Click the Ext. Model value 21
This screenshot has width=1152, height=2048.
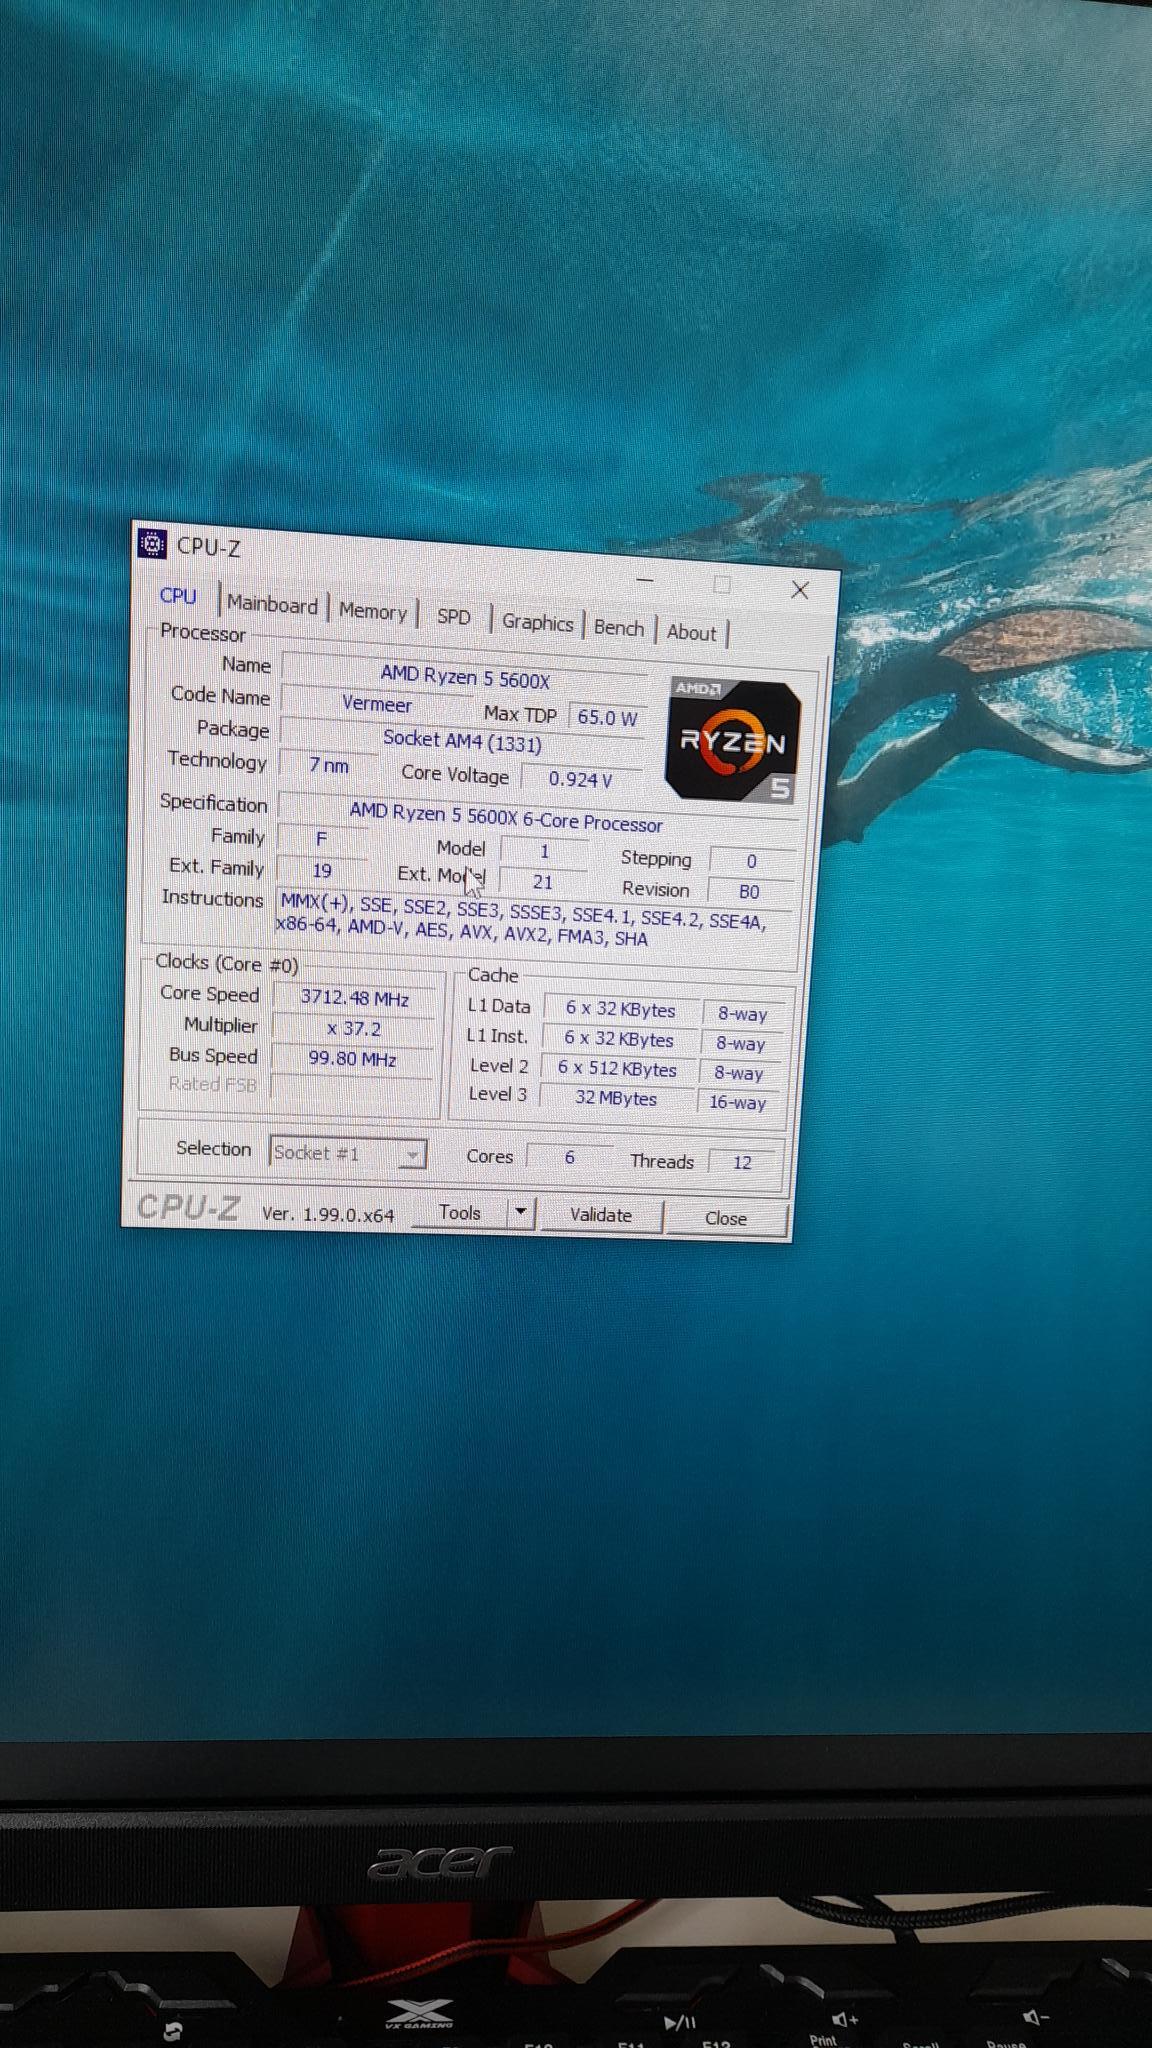click(542, 882)
